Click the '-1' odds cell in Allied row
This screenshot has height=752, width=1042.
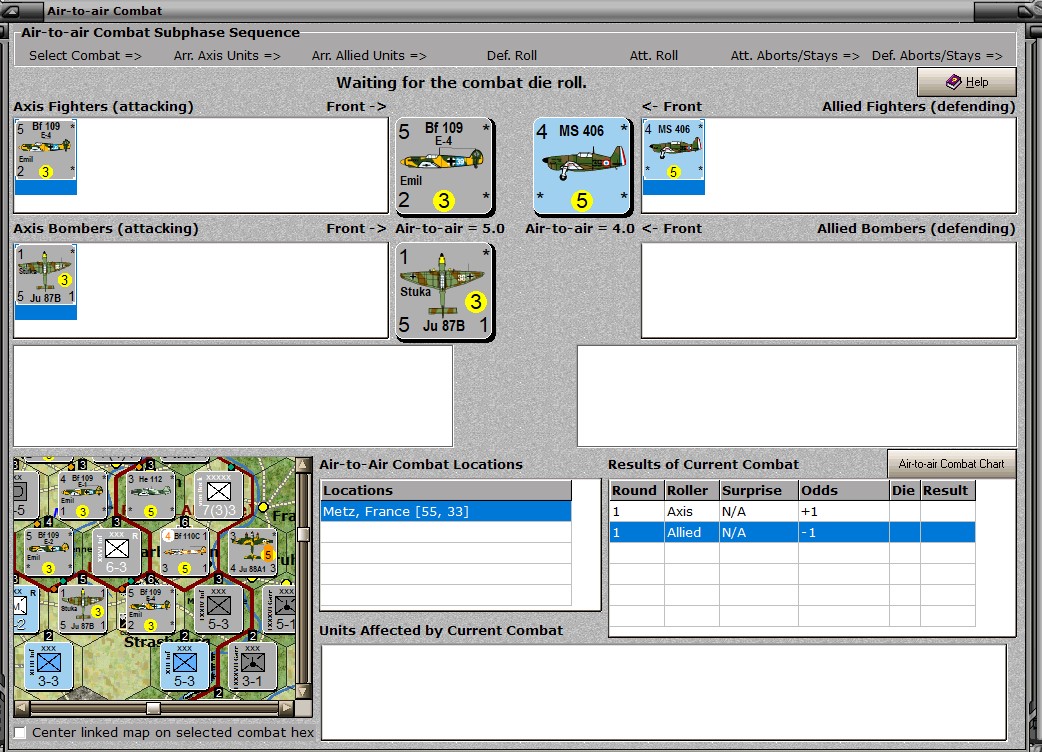pos(843,532)
